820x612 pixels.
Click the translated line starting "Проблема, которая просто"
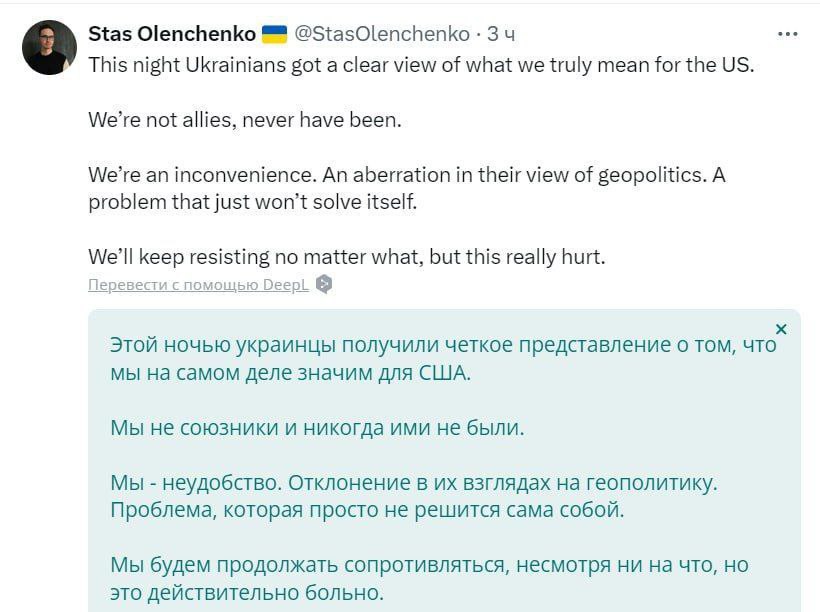coord(366,510)
